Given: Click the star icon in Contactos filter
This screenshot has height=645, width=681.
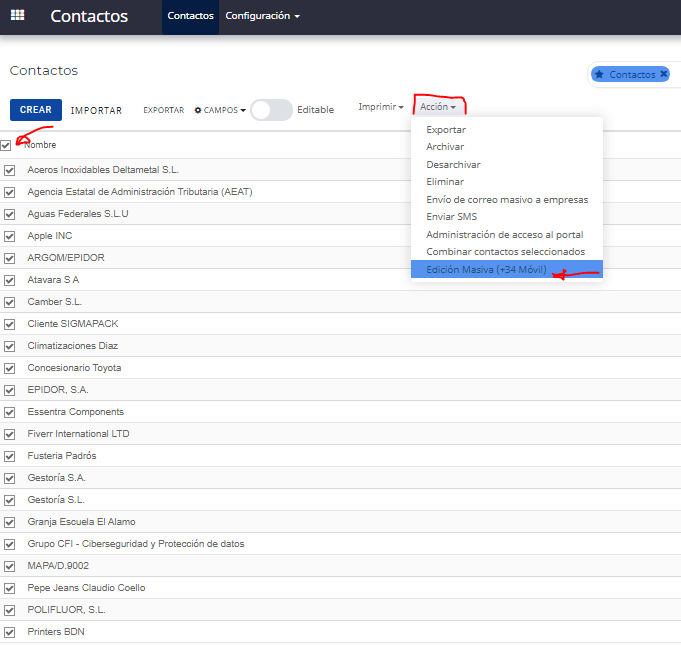Looking at the screenshot, I should pos(599,74).
